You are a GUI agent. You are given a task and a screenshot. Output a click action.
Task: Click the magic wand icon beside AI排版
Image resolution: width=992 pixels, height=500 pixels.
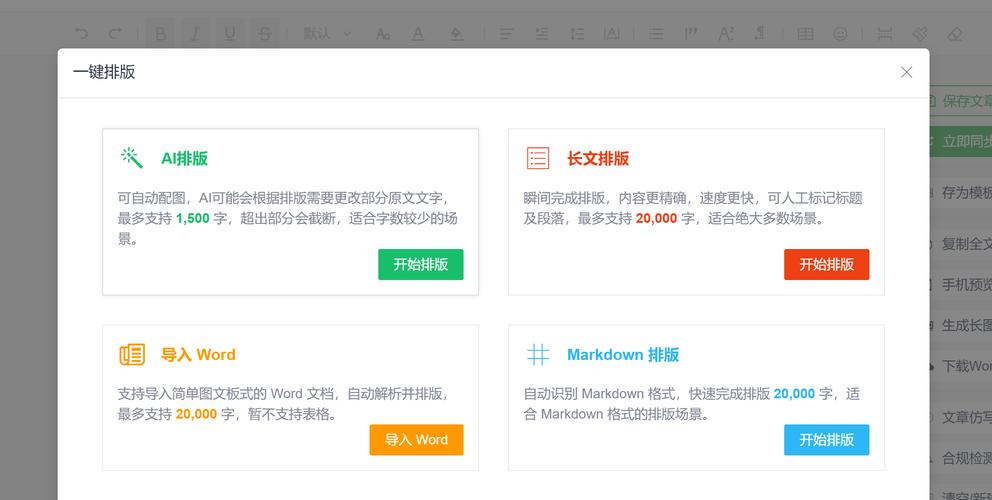(x=132, y=158)
